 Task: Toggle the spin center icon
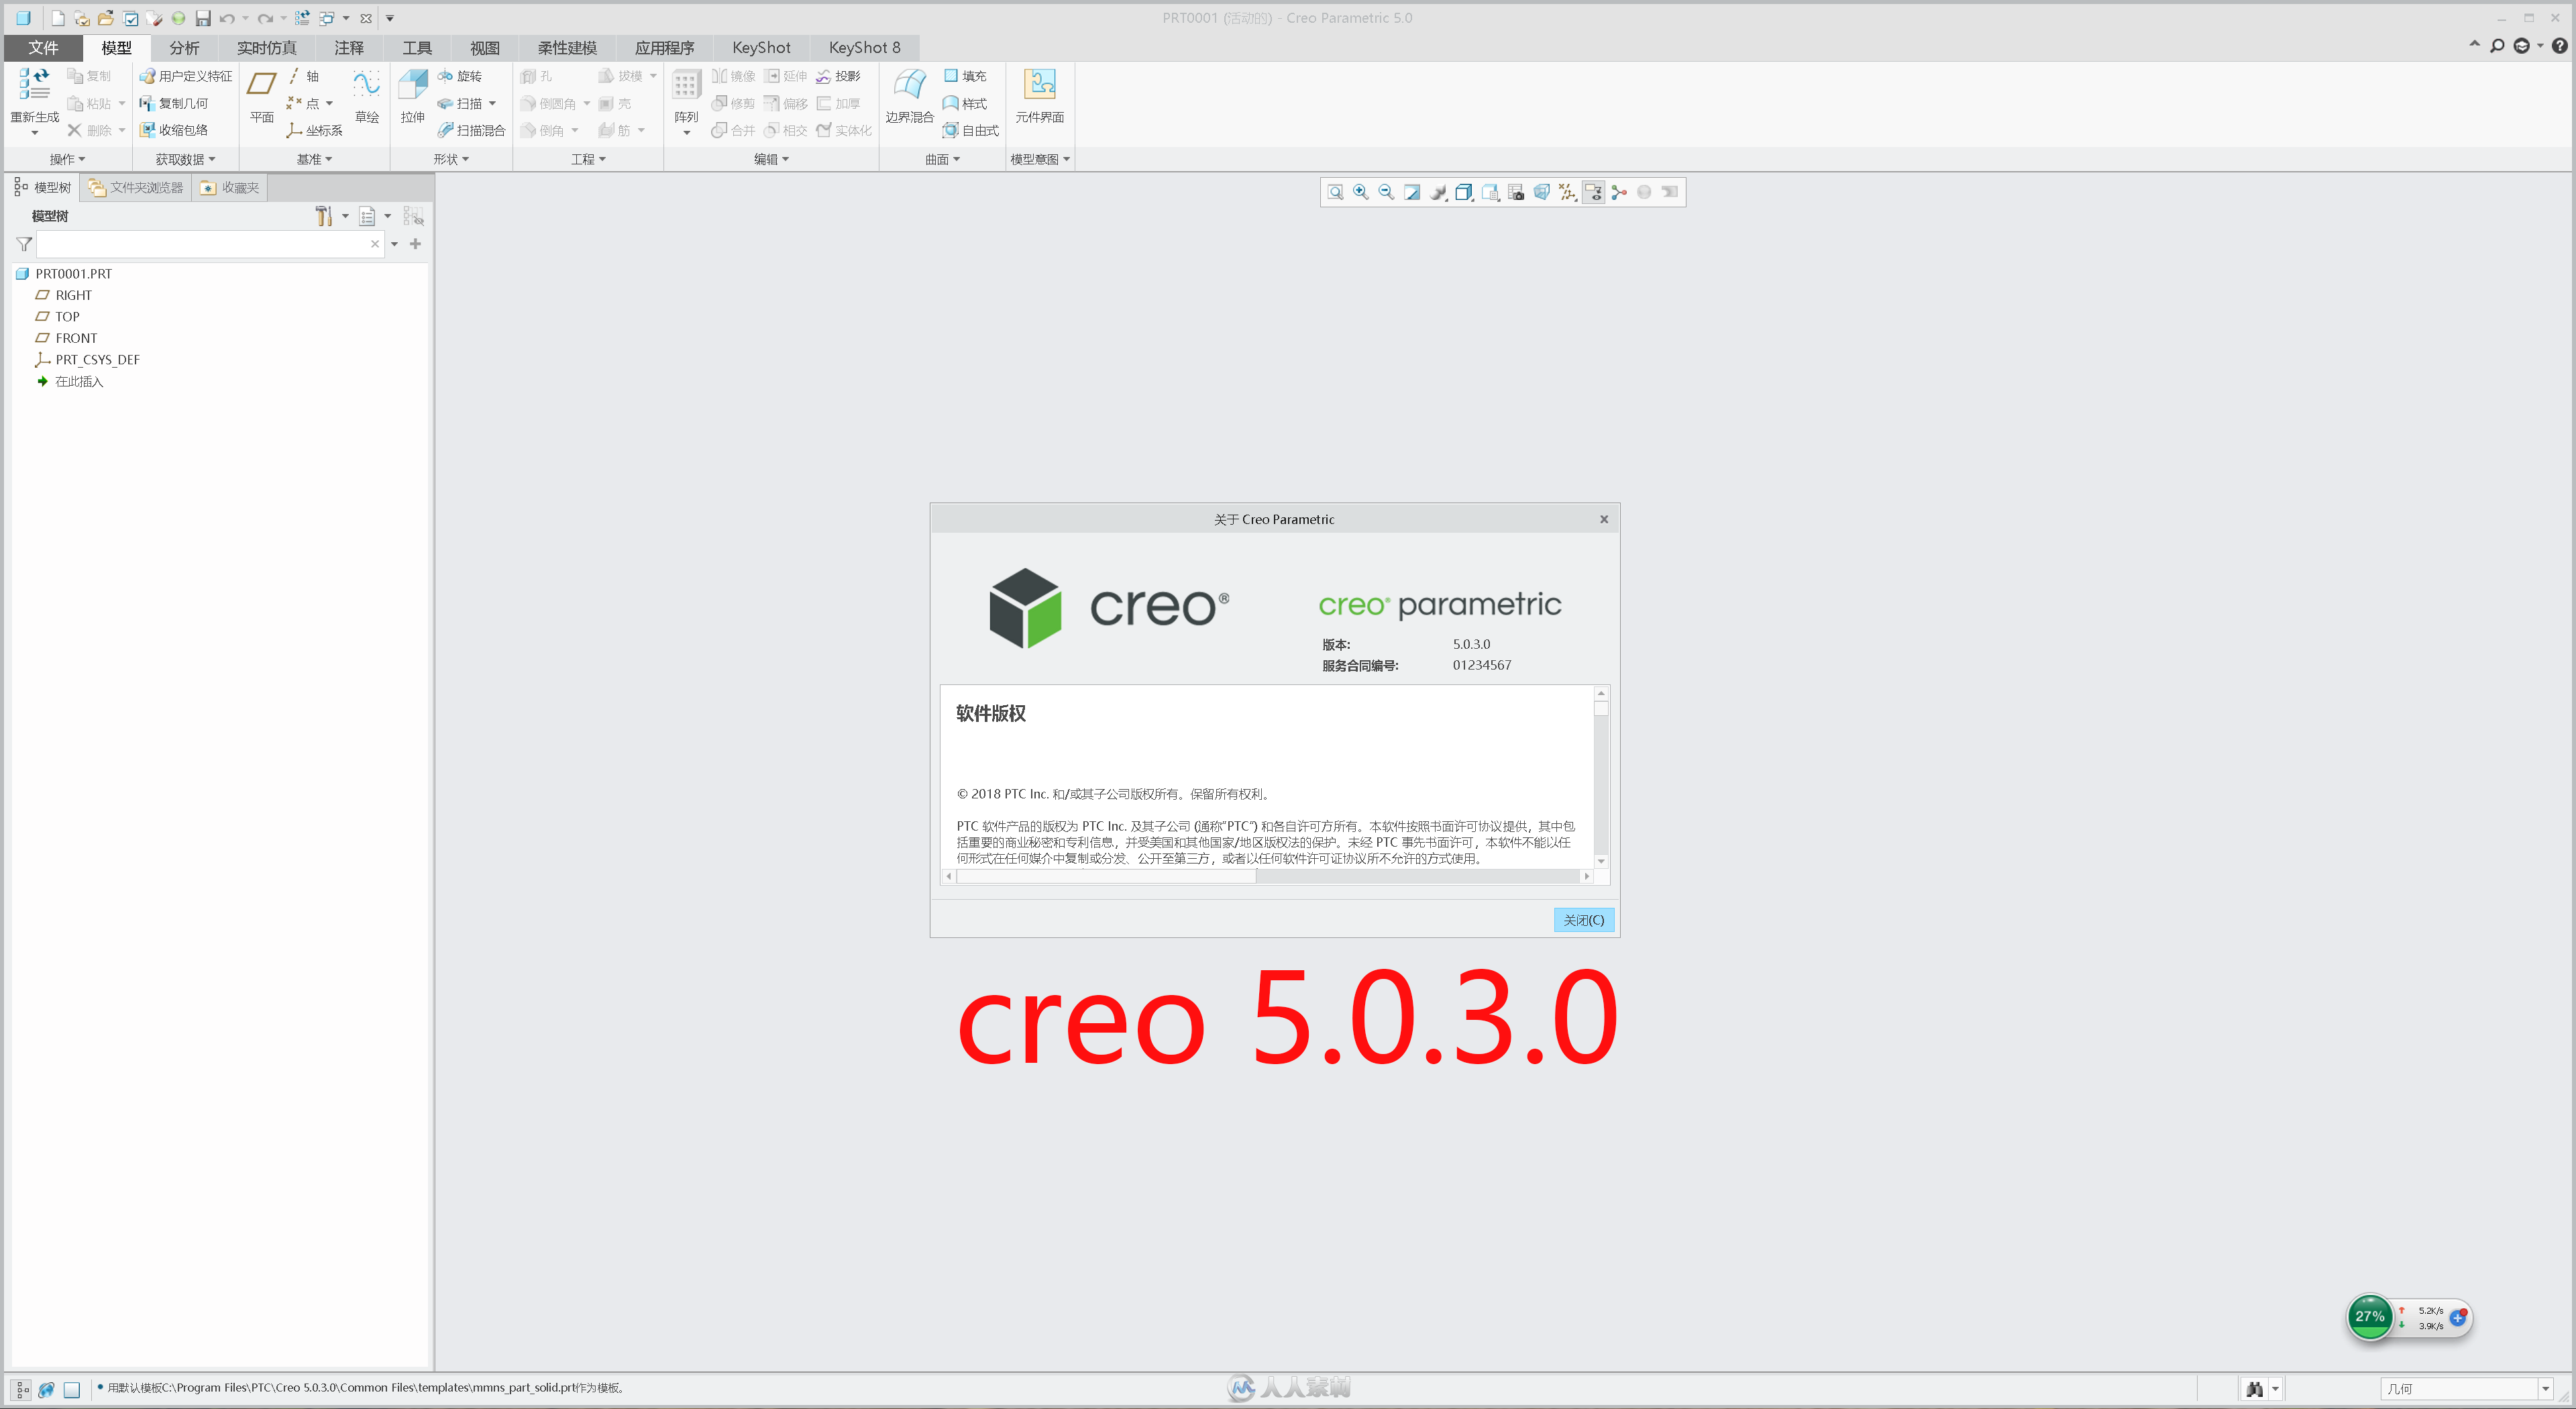1619,192
